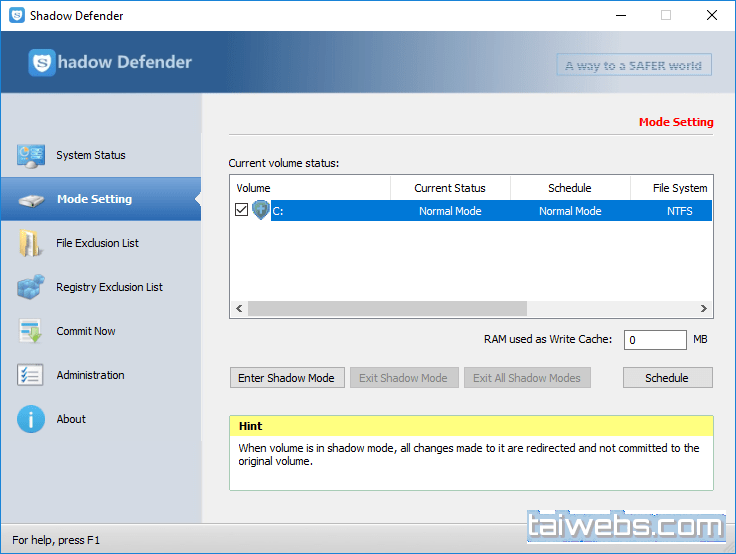Click the Administration checklist icon
Image resolution: width=736 pixels, height=554 pixels.
click(x=31, y=375)
